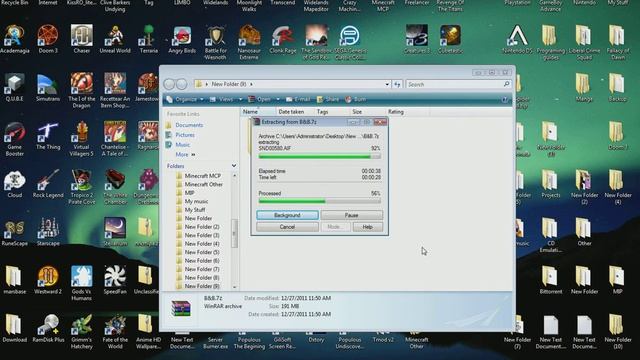Click Share in the Explorer toolbar
Viewport: 640px width, 360px height.
tap(328, 99)
